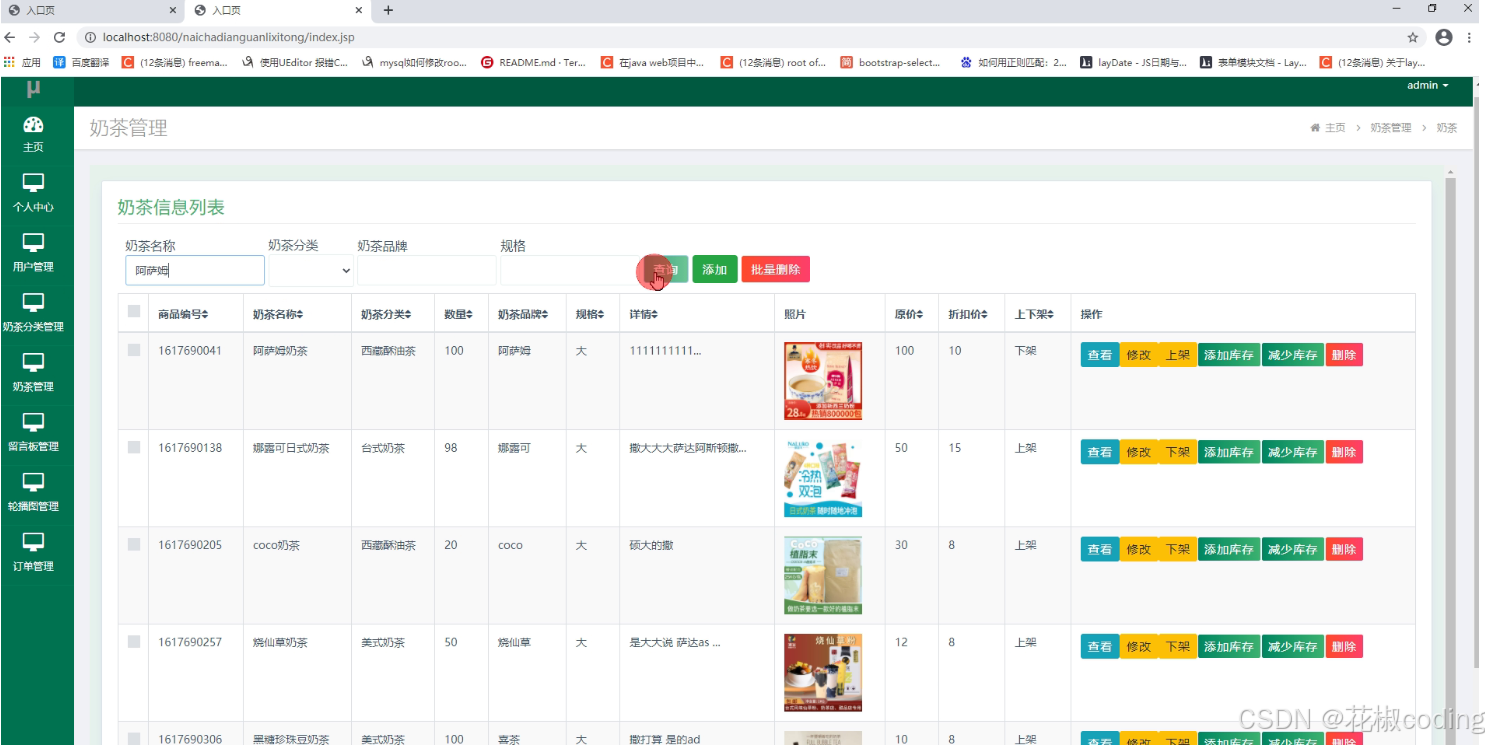Select 奶茶管理 in the sidebar
1489x745 pixels.
pyautogui.click(x=33, y=372)
